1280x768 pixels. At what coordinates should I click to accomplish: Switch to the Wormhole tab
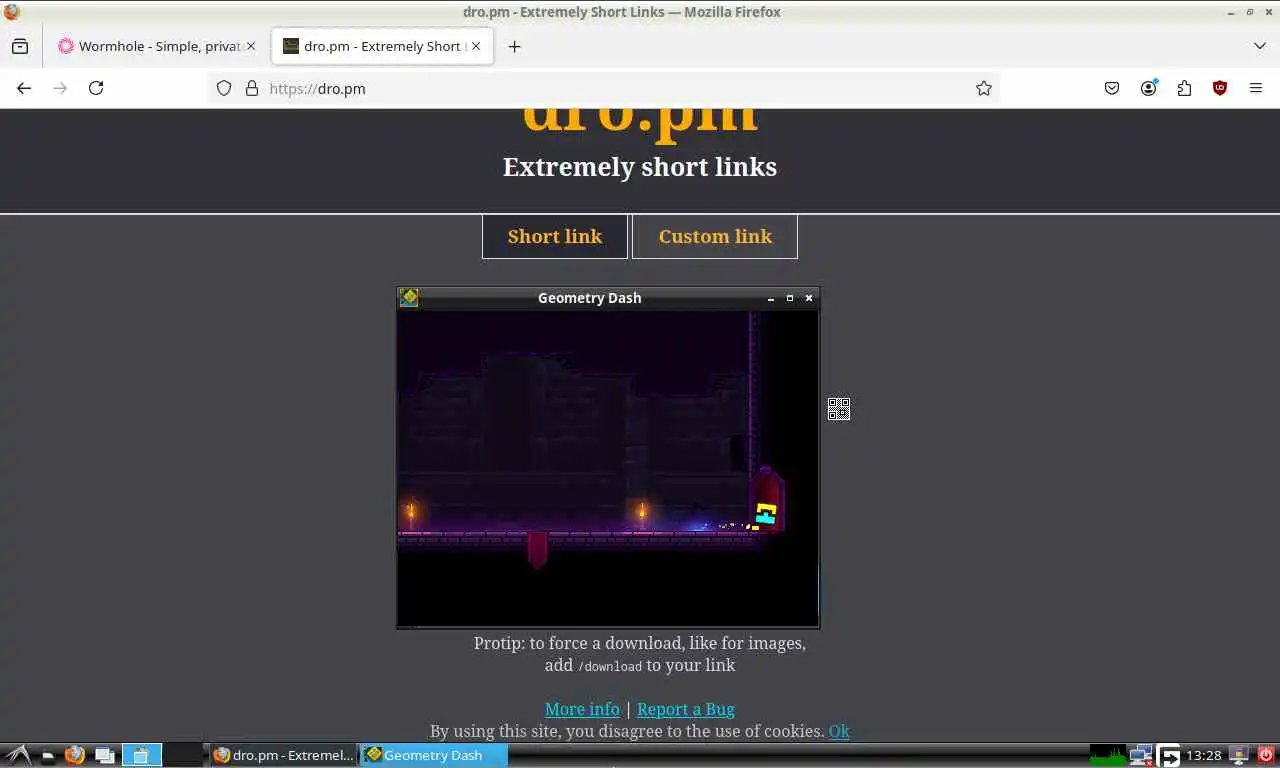157,46
